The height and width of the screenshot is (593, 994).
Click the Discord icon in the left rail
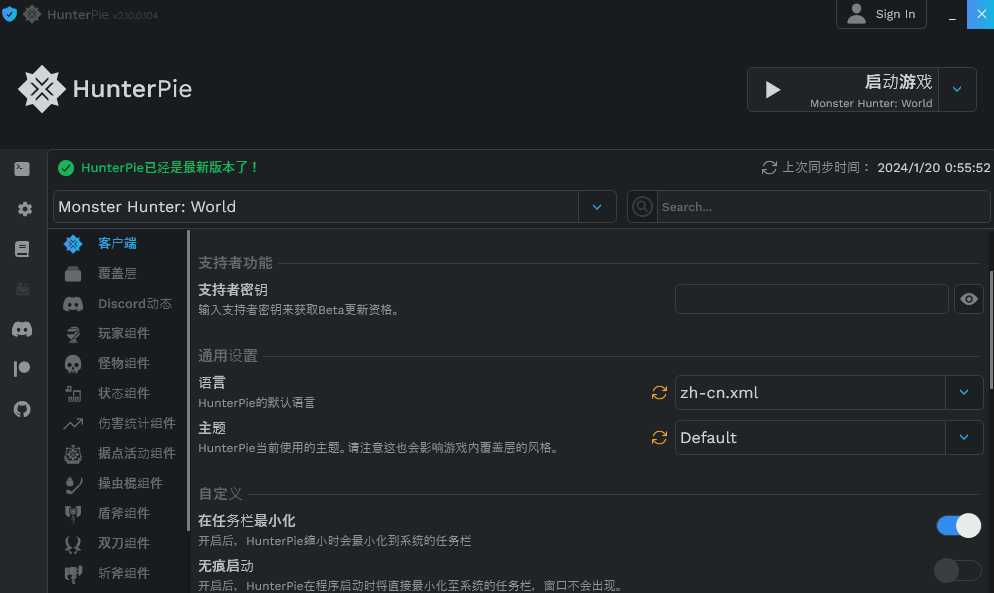pyautogui.click(x=22, y=329)
